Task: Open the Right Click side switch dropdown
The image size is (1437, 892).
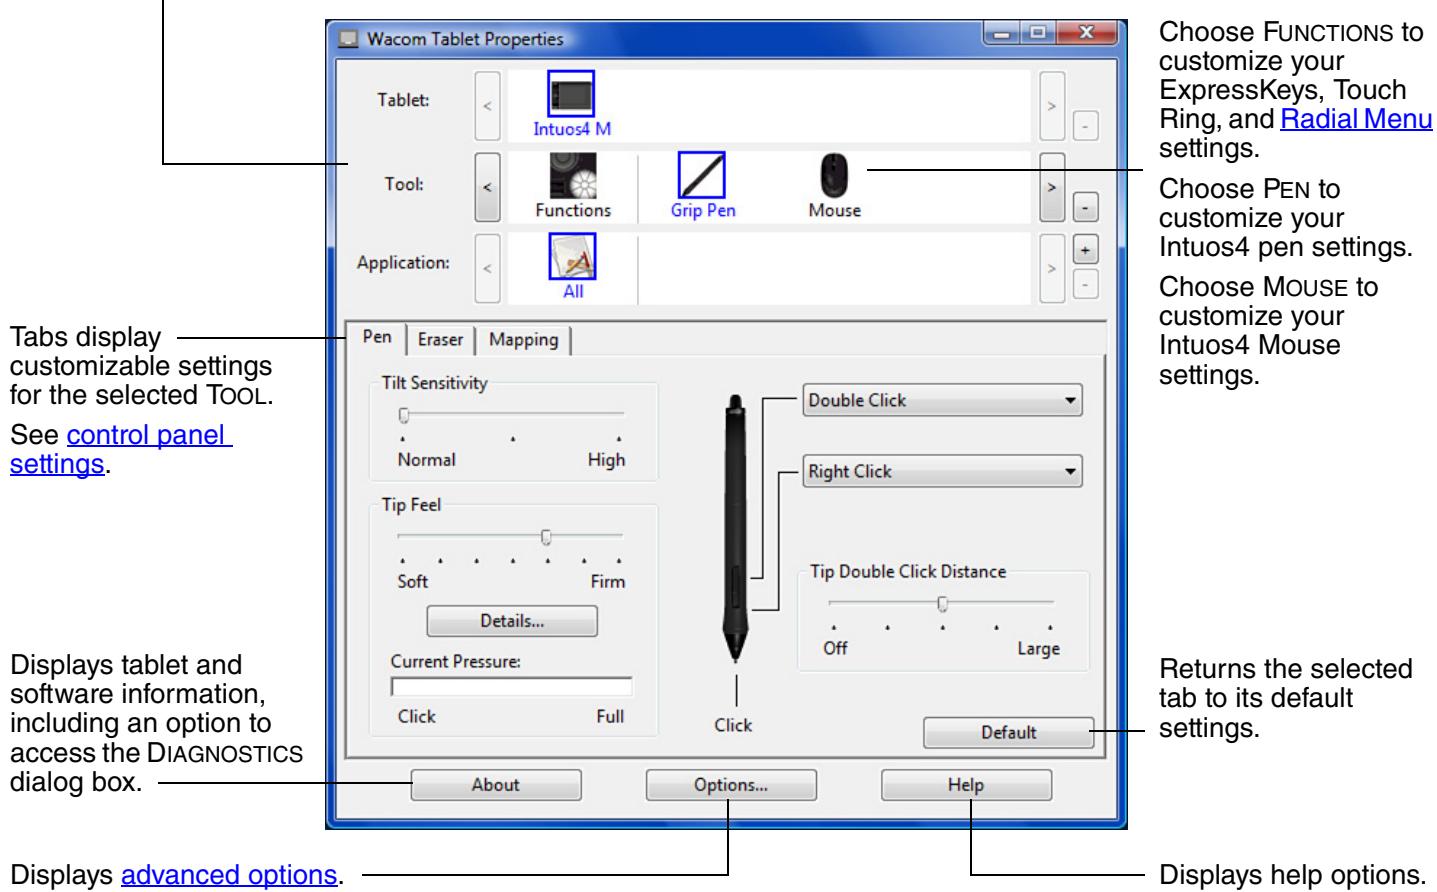Action: [x=943, y=472]
